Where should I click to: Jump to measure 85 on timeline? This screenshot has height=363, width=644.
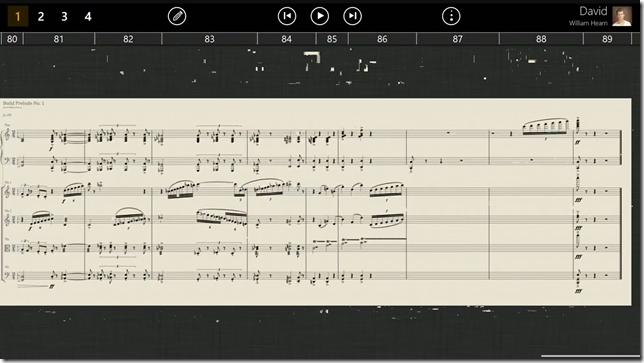click(332, 39)
